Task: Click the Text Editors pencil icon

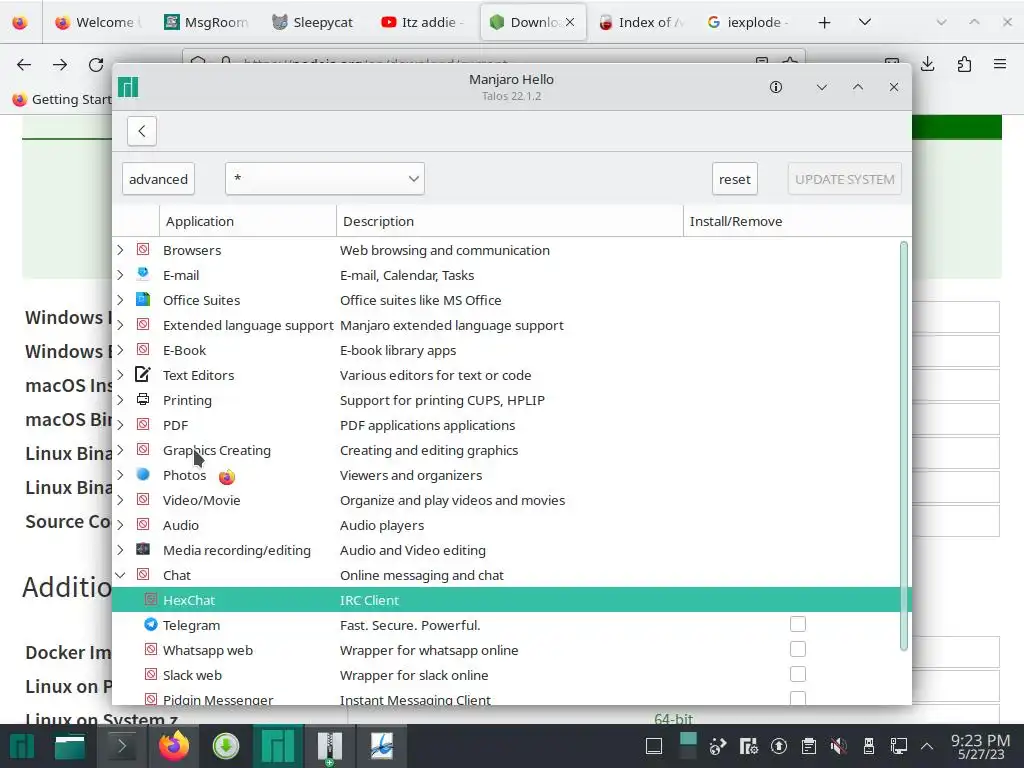Action: 143,374
